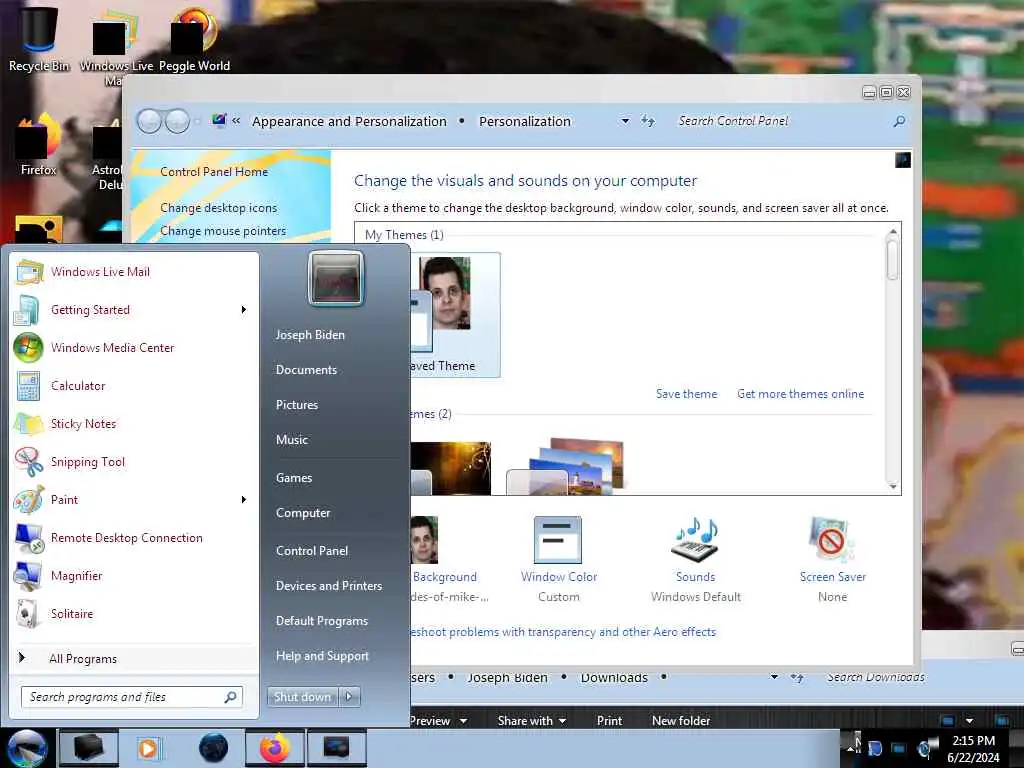Expand the Paint recent files arrow
The image size is (1024, 768).
pos(244,500)
